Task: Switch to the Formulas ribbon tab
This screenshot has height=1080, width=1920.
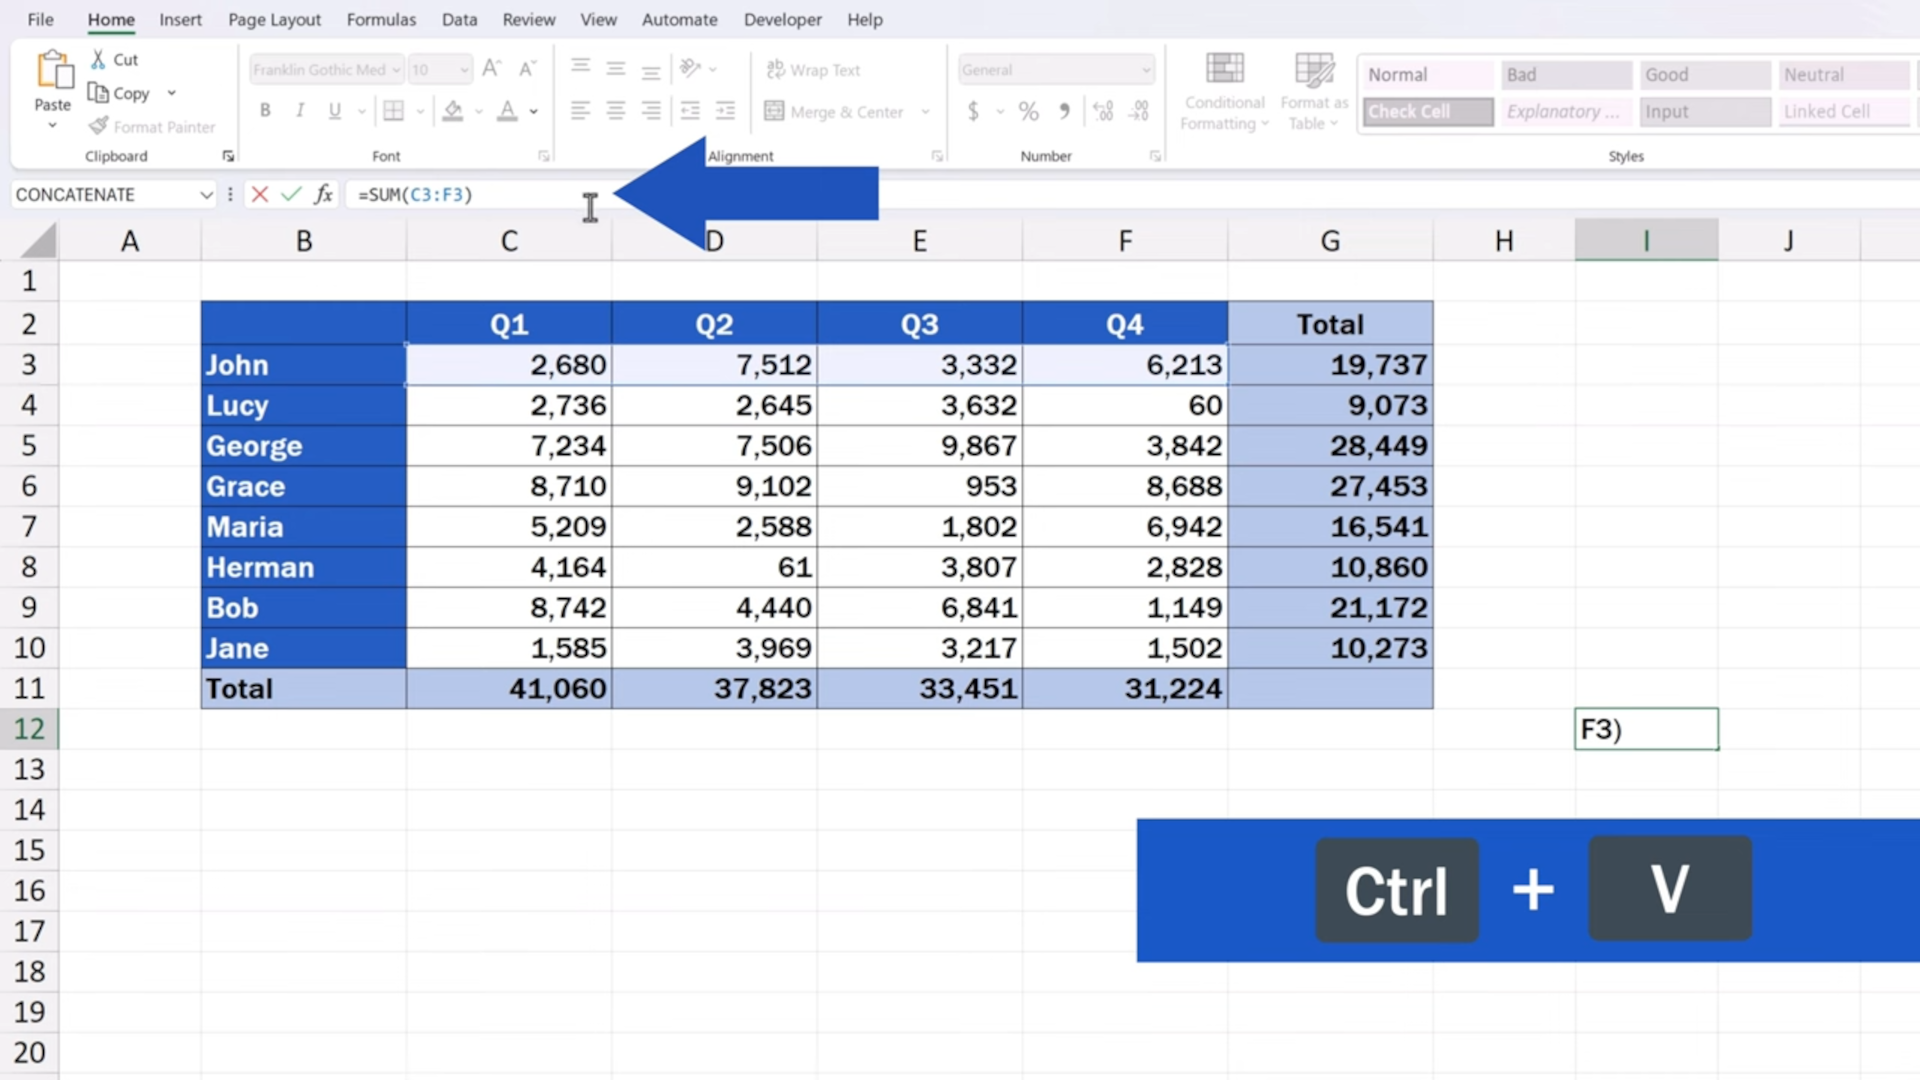Action: 381,19
